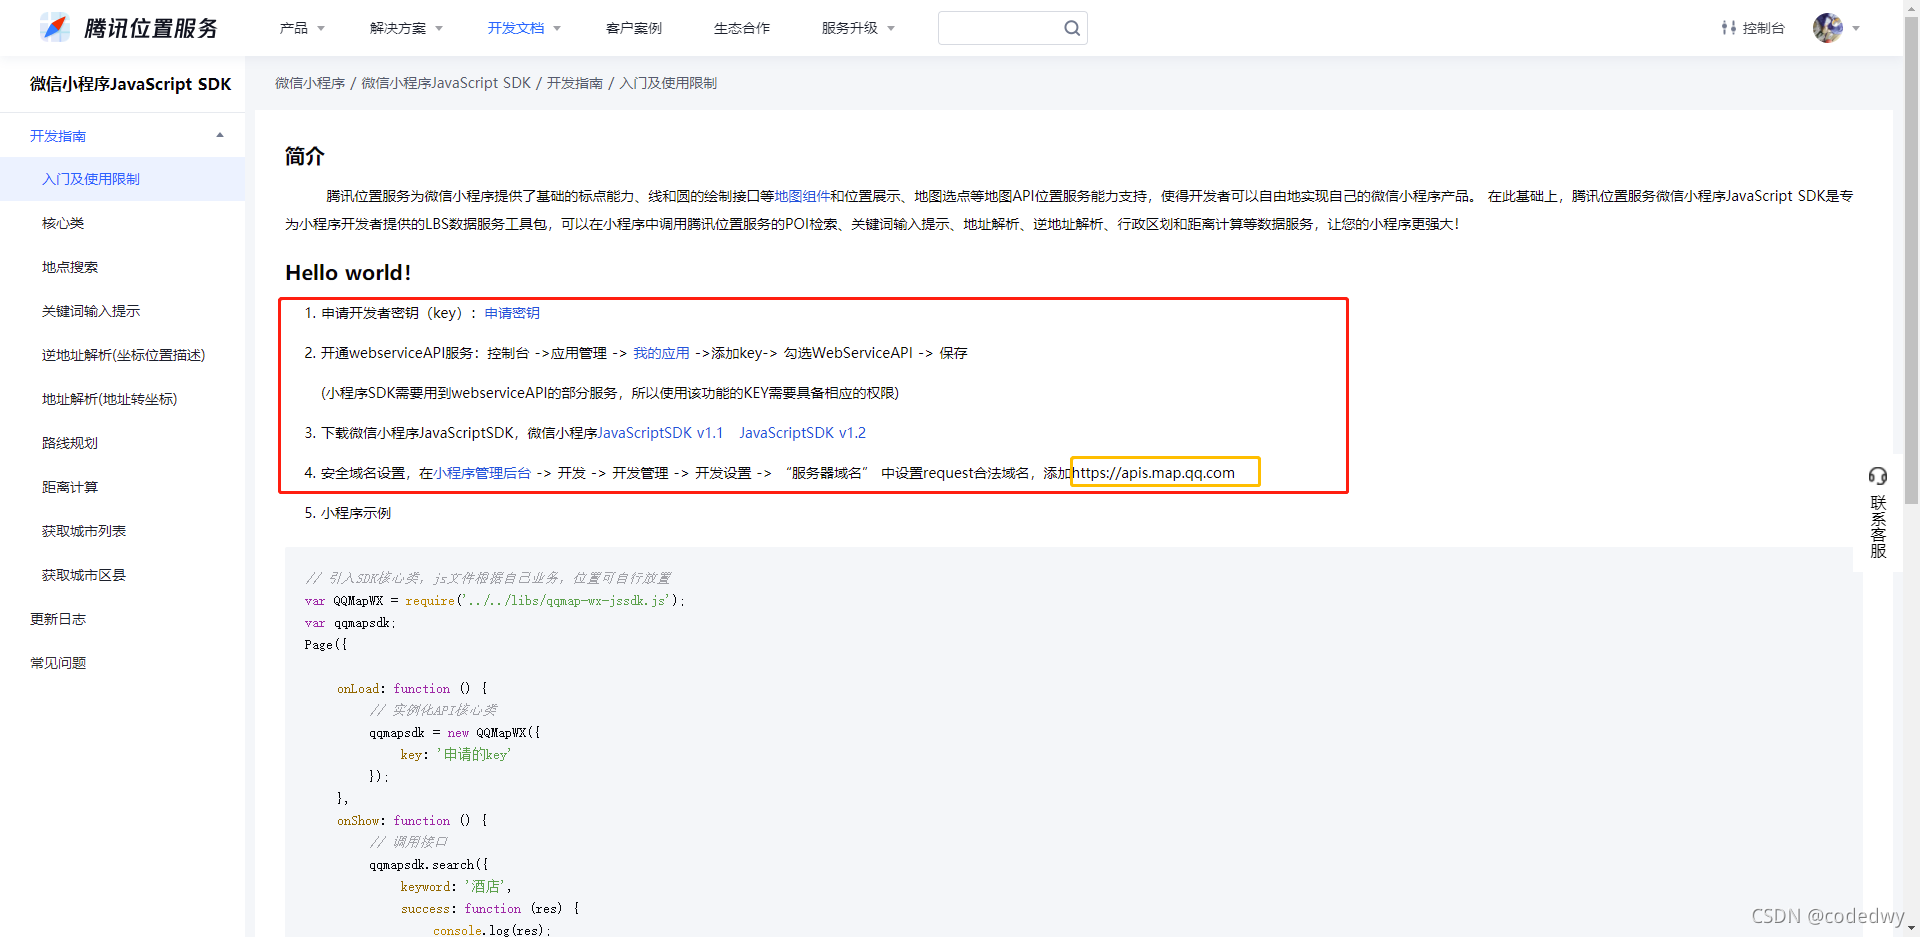Click the 申请密钥 link
This screenshot has height=937, width=1920.
click(511, 312)
